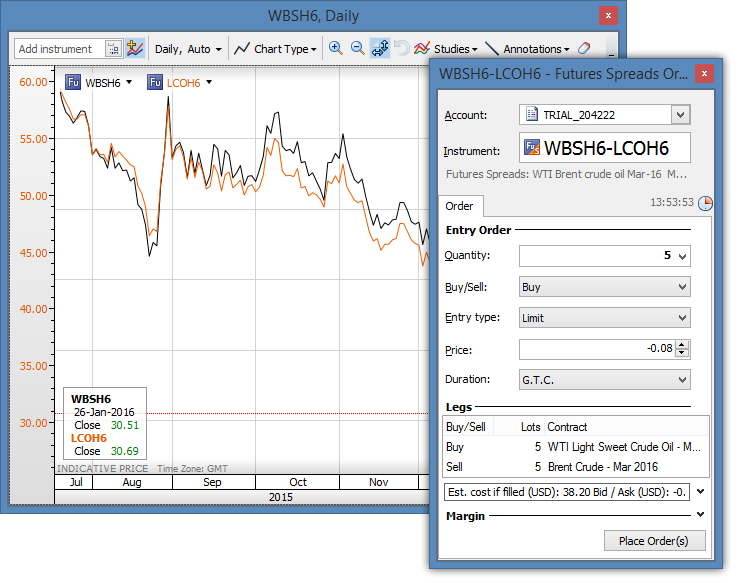Click the eraser icon in chart toolbar
The height and width of the screenshot is (583, 738).
[585, 48]
